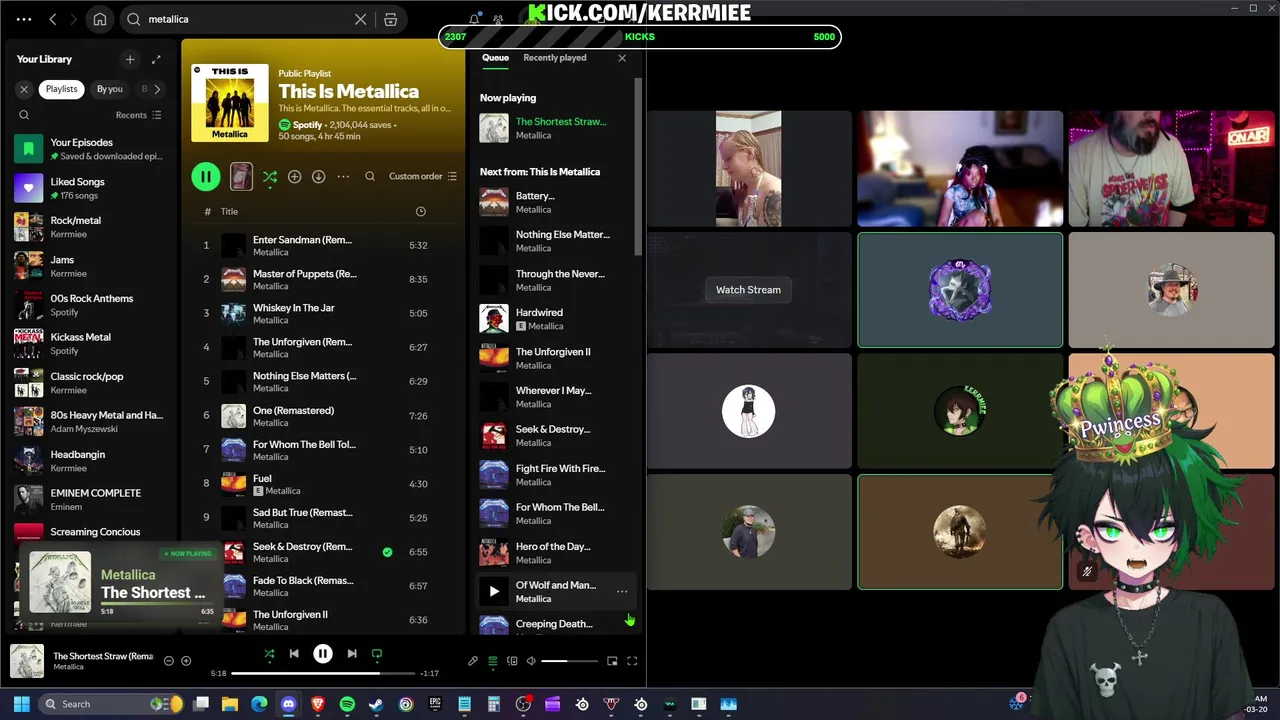Open Steam from the Windows taskbar
The image size is (1280, 720).
click(x=376, y=704)
